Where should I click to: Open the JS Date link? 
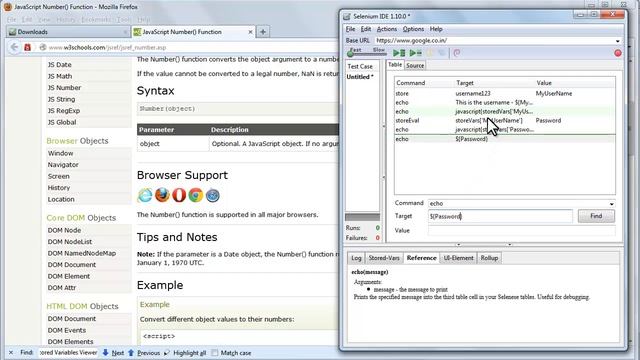[x=60, y=64]
